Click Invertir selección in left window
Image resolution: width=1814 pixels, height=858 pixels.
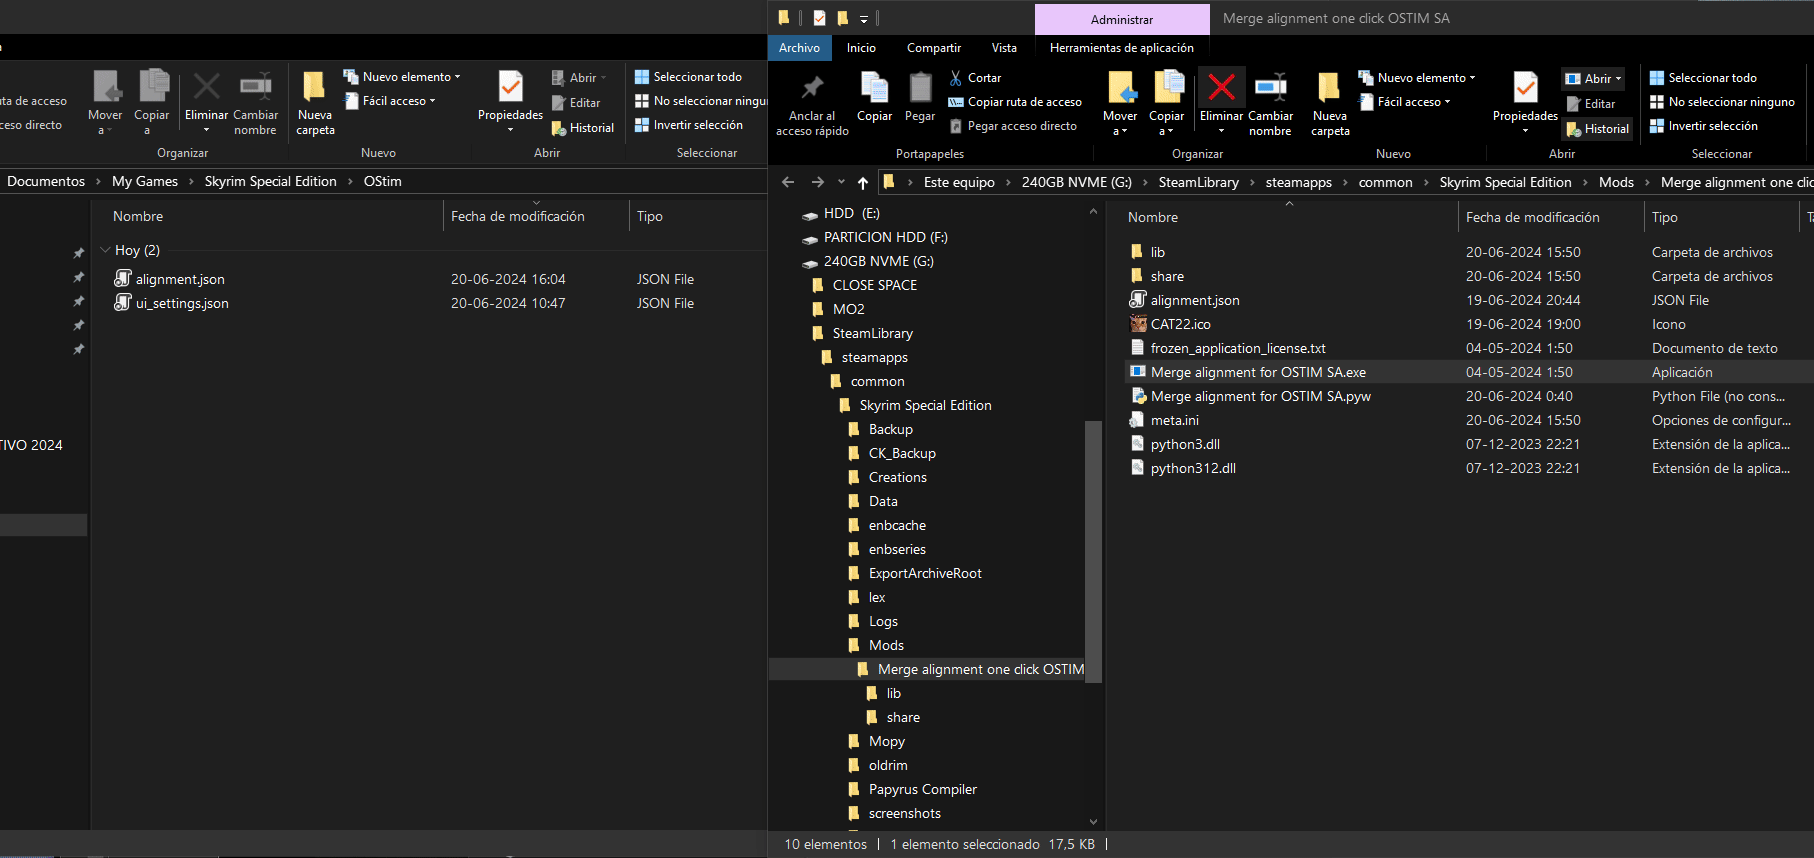[689, 125]
